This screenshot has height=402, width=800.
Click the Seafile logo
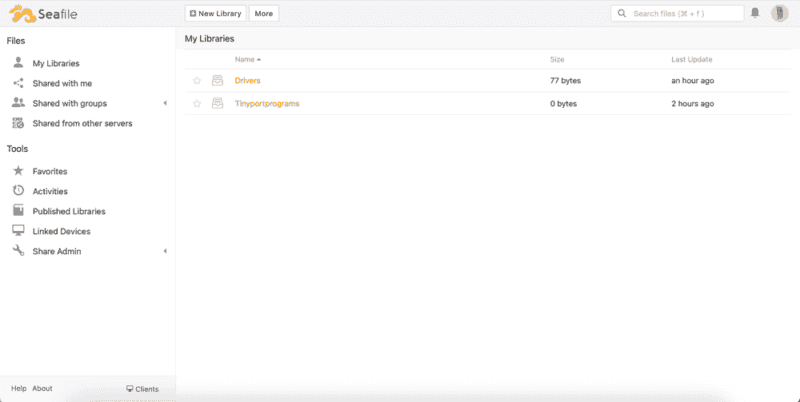39,14
